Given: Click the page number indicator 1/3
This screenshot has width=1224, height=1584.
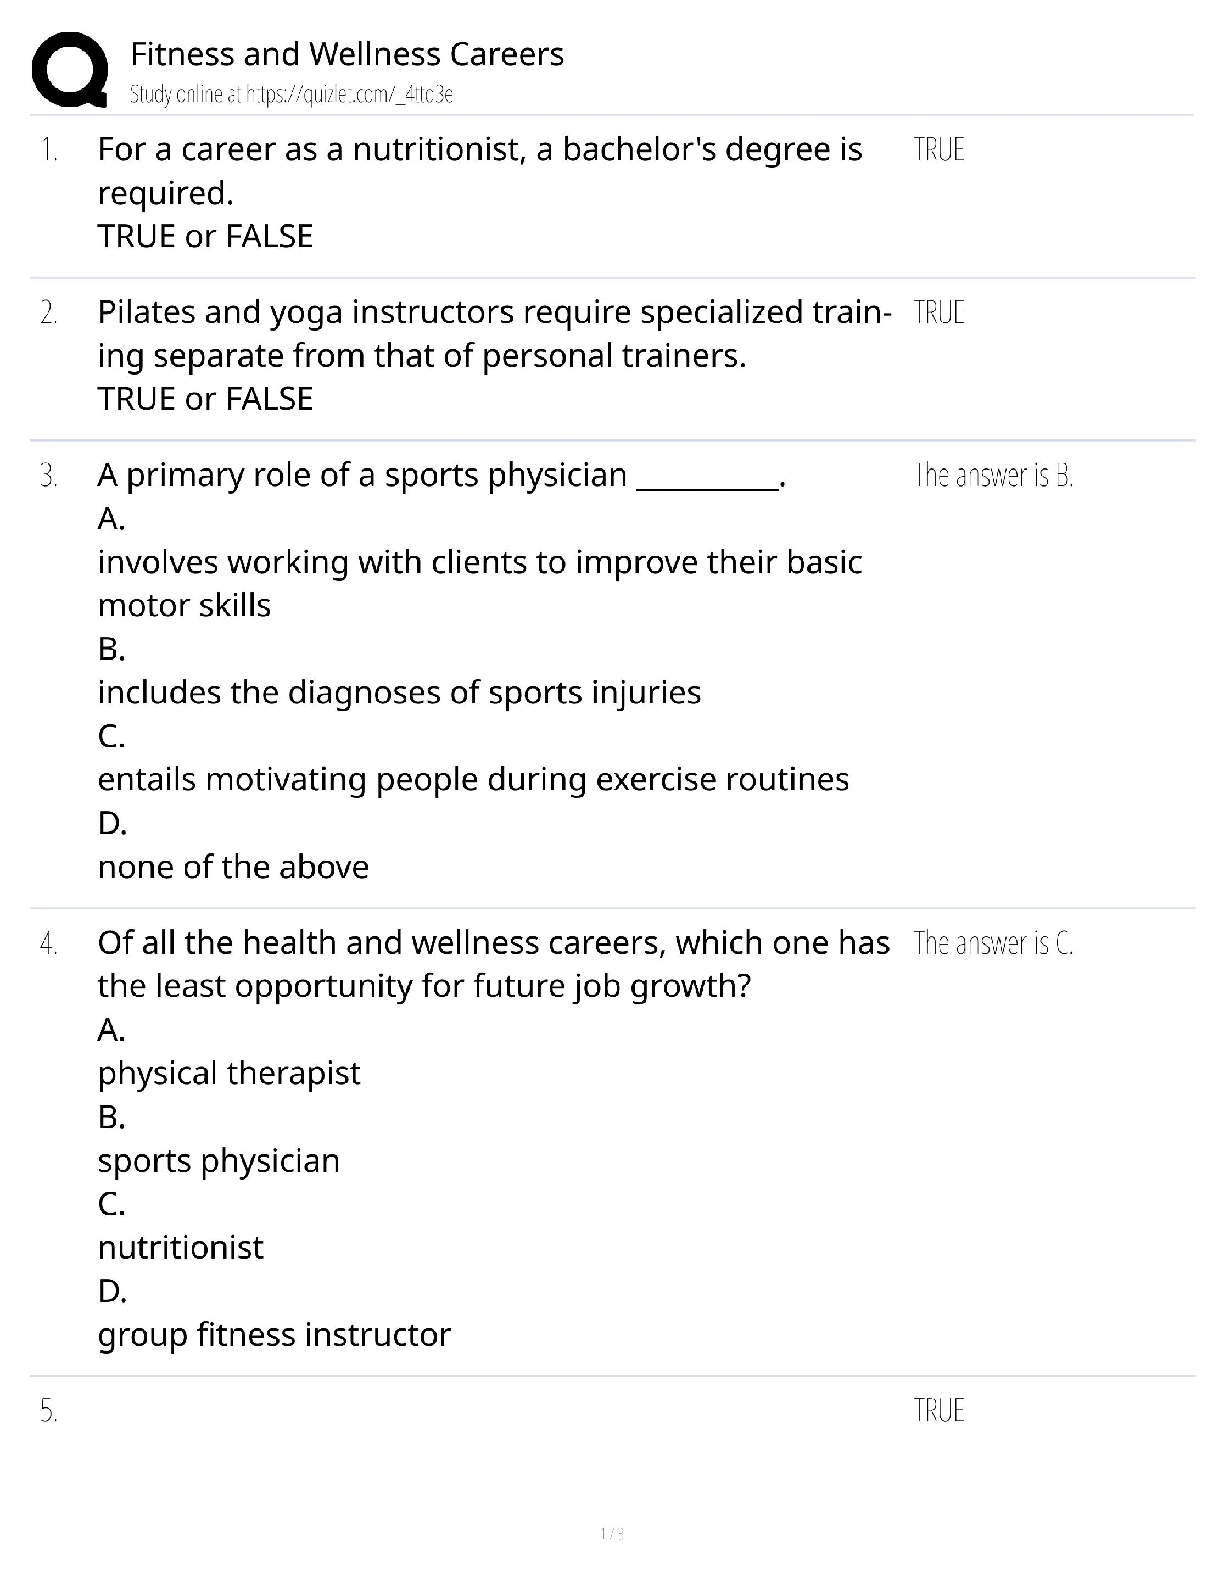Looking at the screenshot, I should [612, 1533].
